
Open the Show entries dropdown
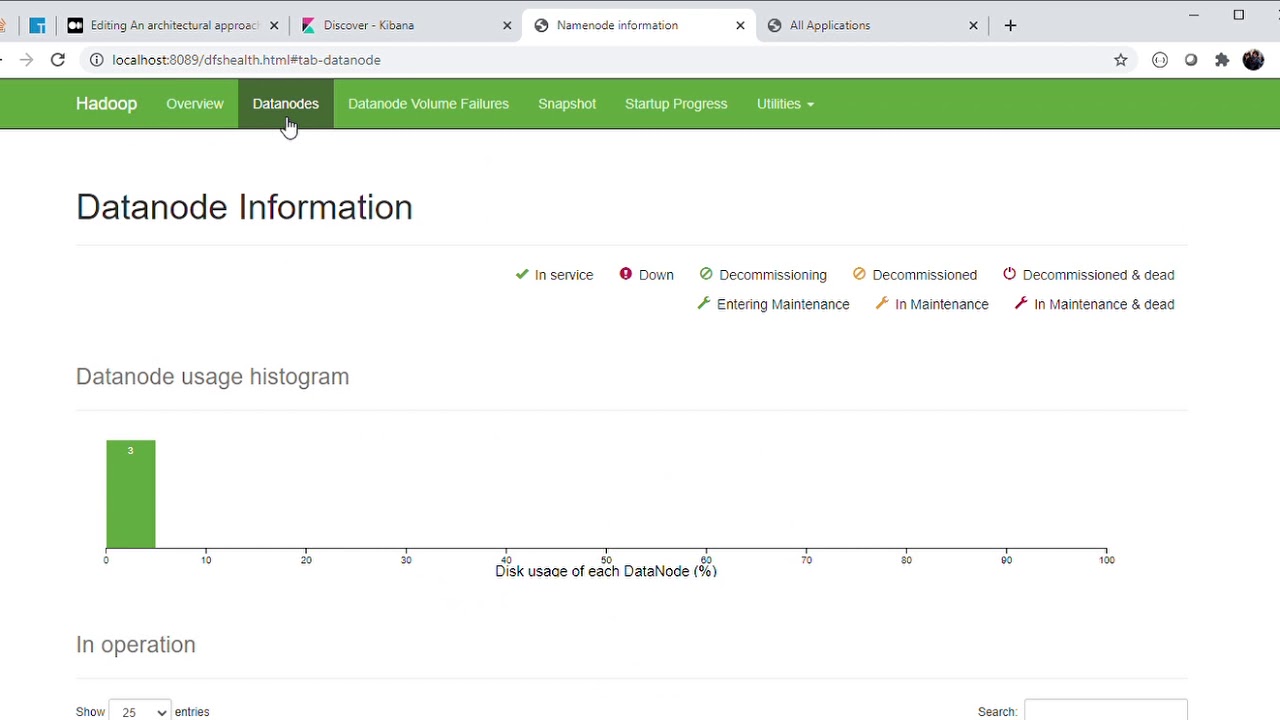[x=139, y=711]
